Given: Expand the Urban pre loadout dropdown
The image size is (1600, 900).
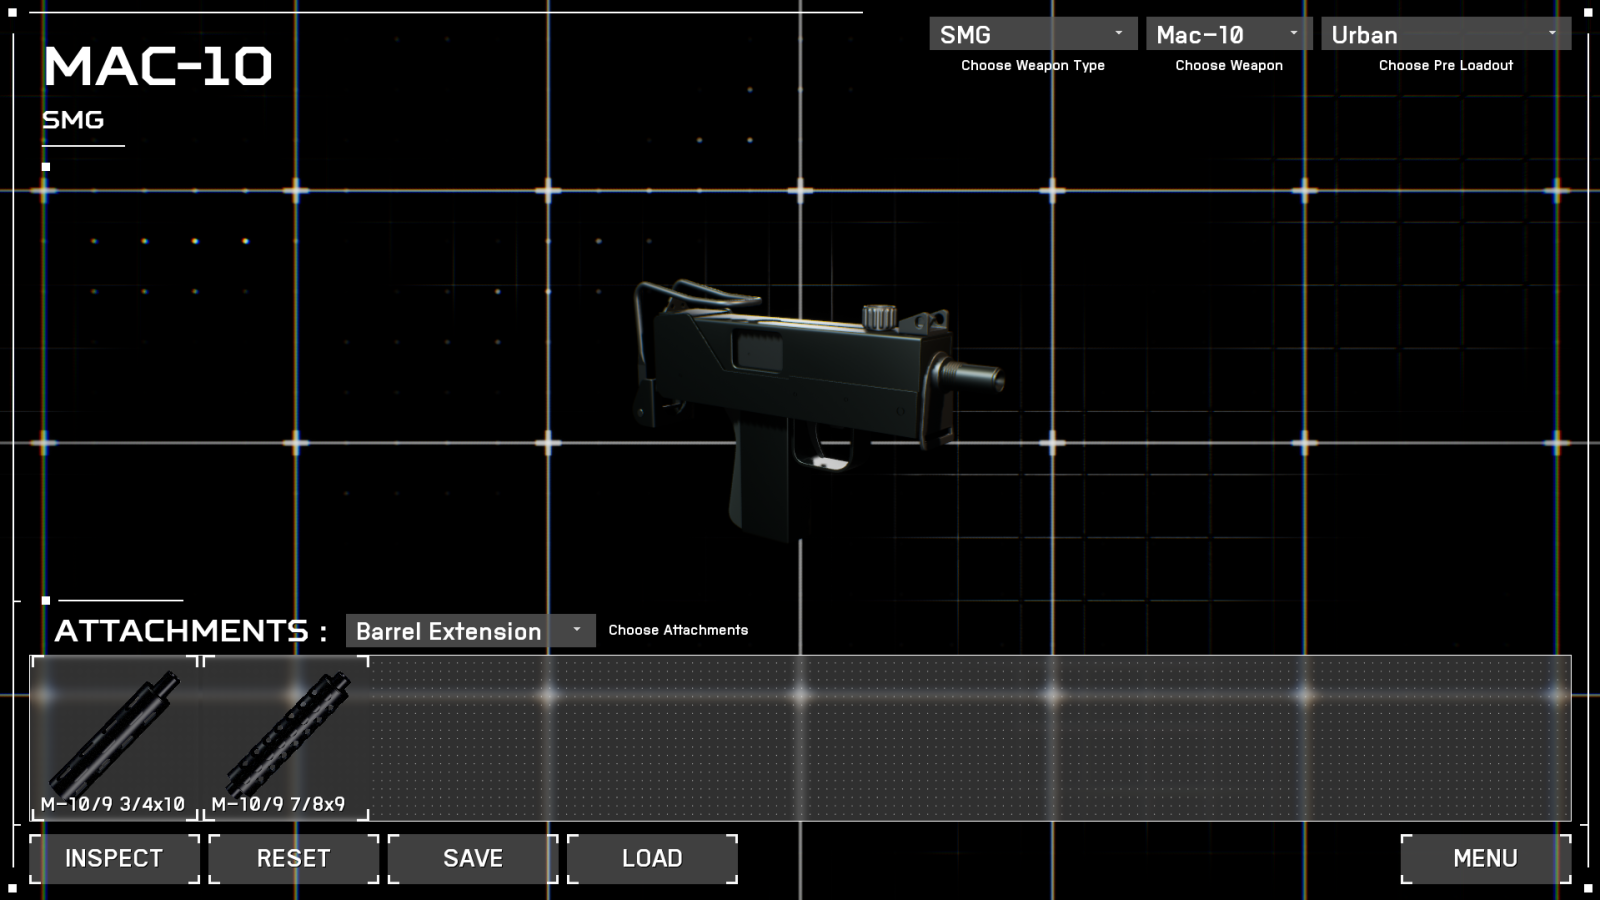Looking at the screenshot, I should point(1430,34).
